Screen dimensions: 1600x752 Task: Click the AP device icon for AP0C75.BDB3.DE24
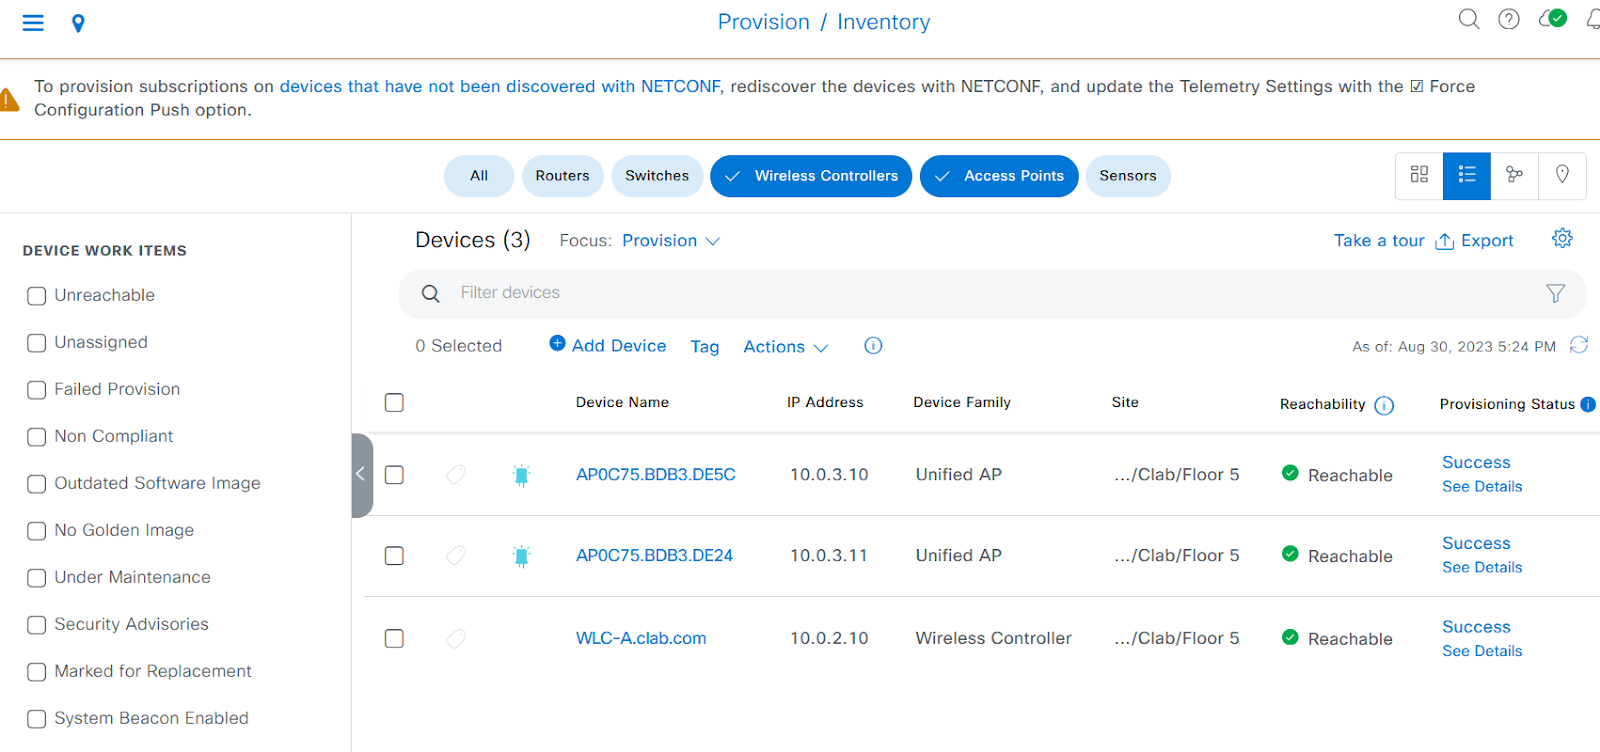pos(521,556)
